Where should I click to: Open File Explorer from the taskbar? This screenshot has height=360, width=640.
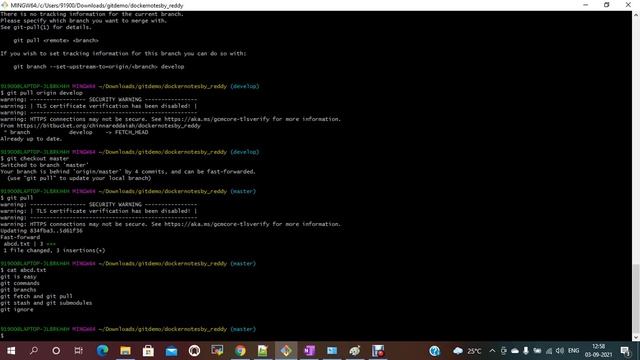pyautogui.click(x=125, y=351)
